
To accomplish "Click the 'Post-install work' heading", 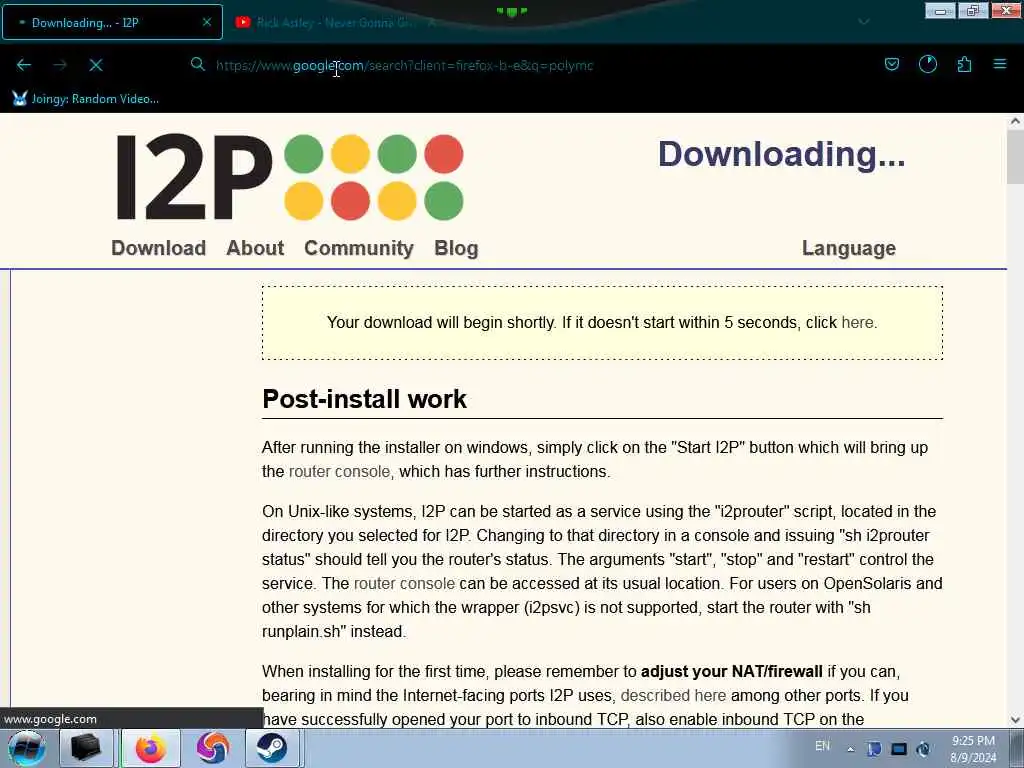I will pos(364,399).
